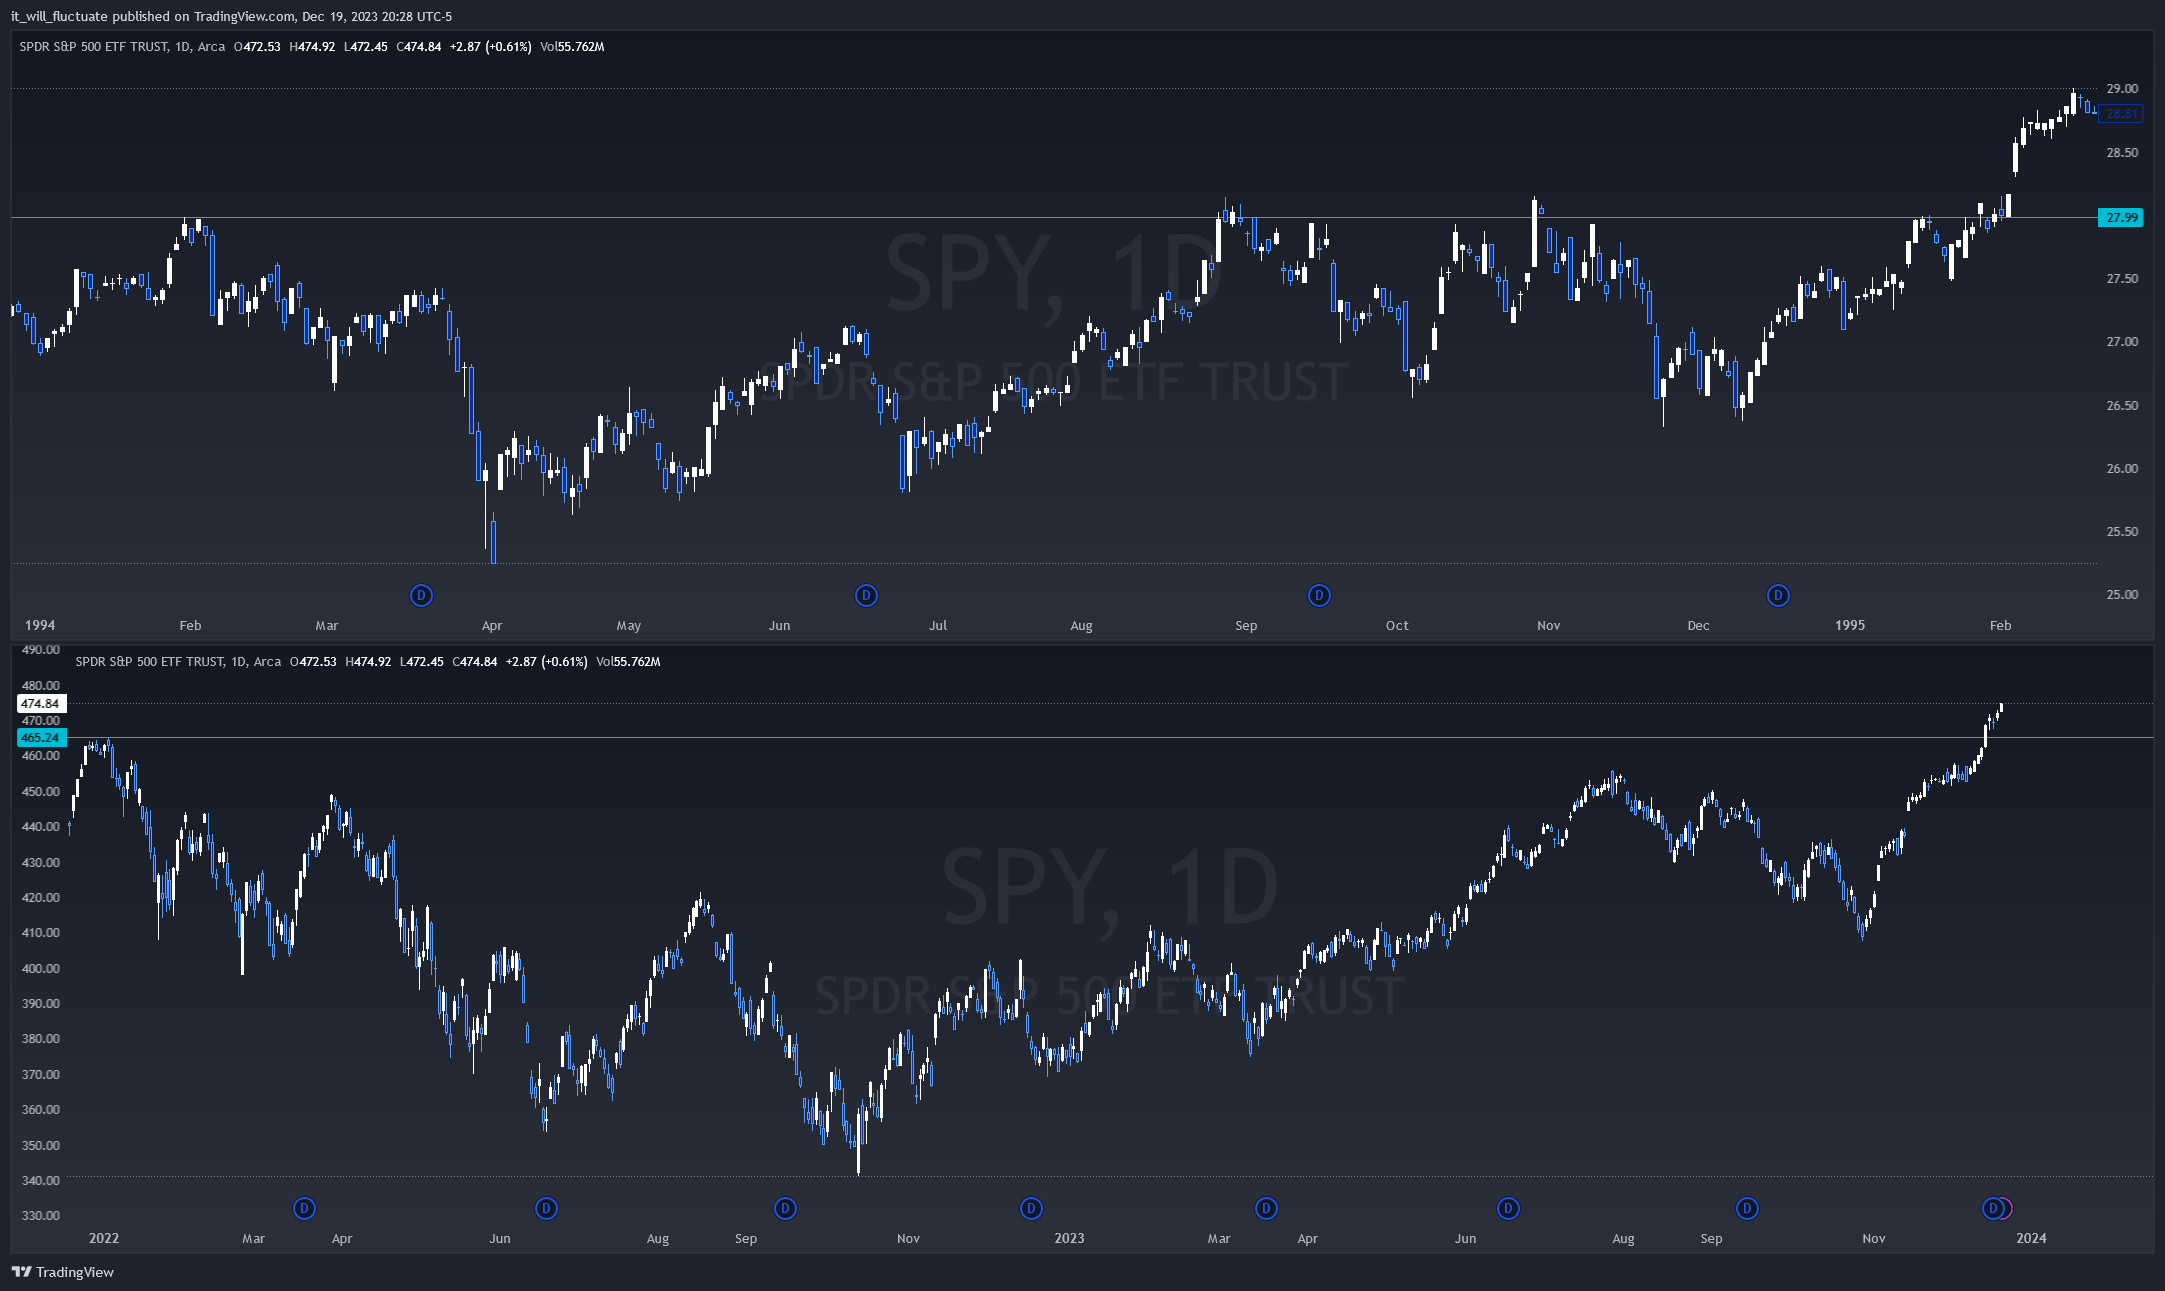The height and width of the screenshot is (1291, 2165).
Task: Click the May label on the top time axis
Action: tap(629, 626)
